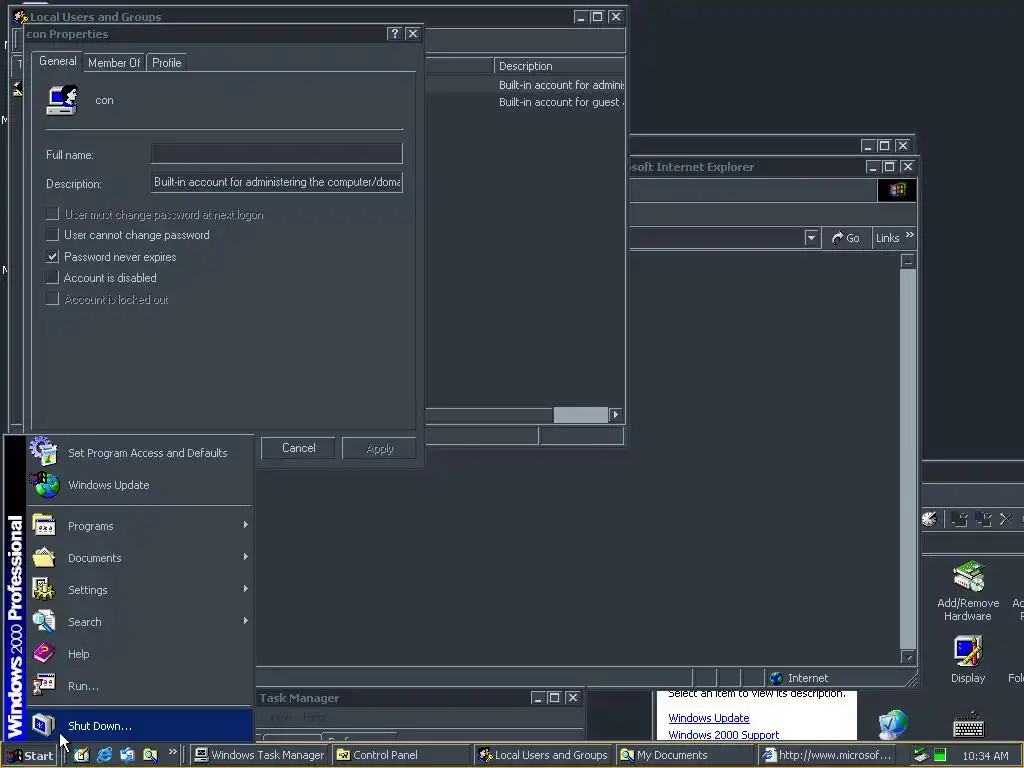The width and height of the screenshot is (1024, 768).
Task: Click right scroll arrow in Local Users list
Action: click(615, 415)
